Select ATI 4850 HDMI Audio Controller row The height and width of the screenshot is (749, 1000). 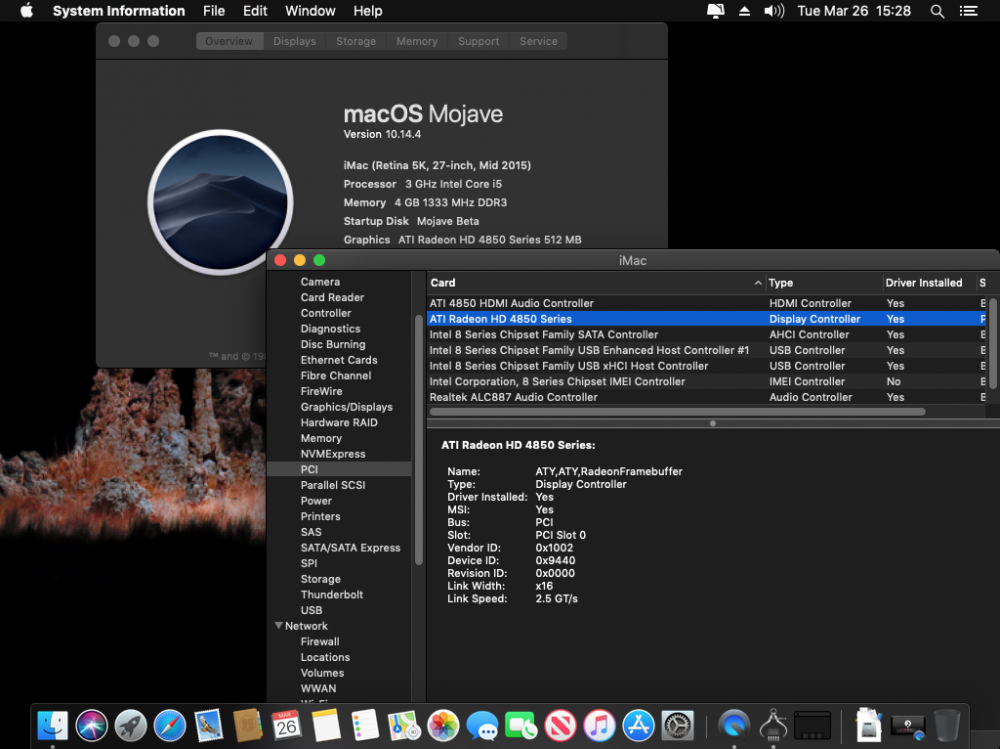[x=707, y=303]
